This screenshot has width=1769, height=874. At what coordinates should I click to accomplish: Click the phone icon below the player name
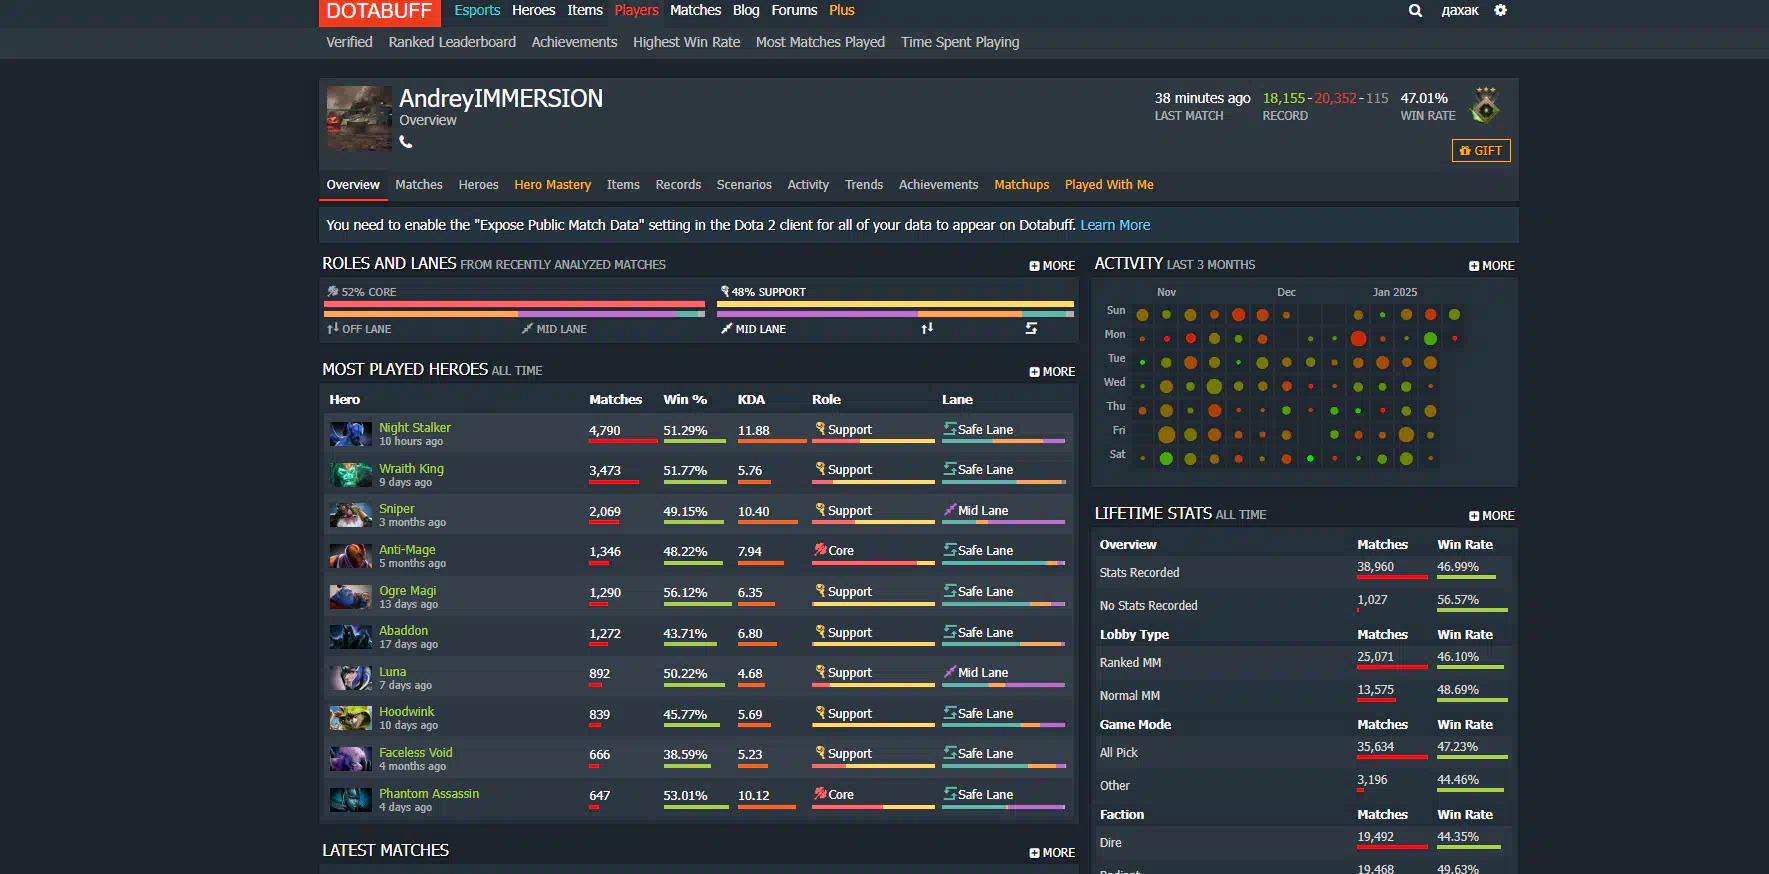point(406,142)
